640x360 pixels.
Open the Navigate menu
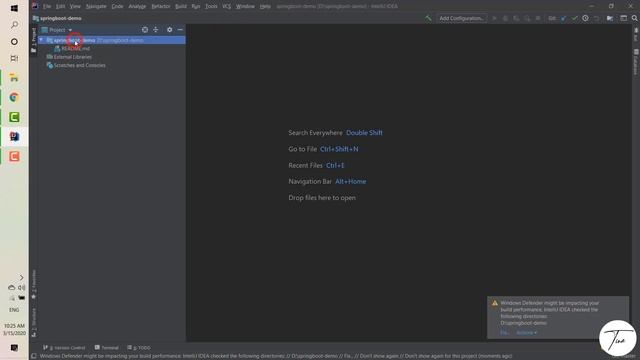coord(96,7)
